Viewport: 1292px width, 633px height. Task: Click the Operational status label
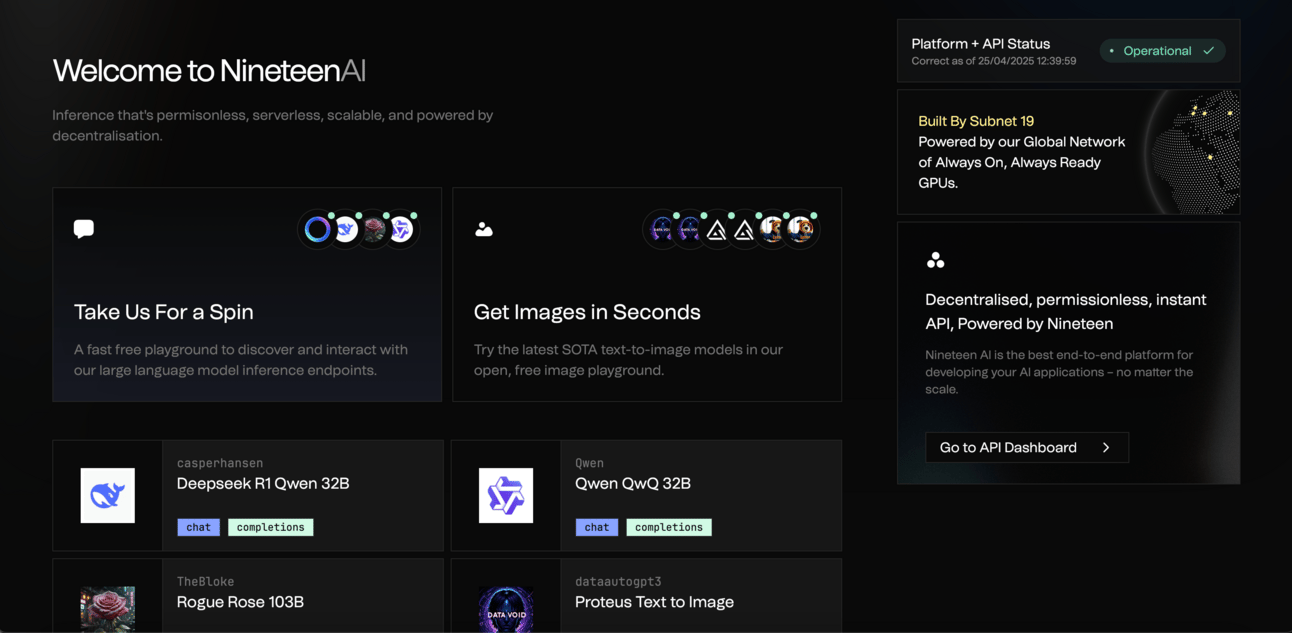tap(1157, 51)
